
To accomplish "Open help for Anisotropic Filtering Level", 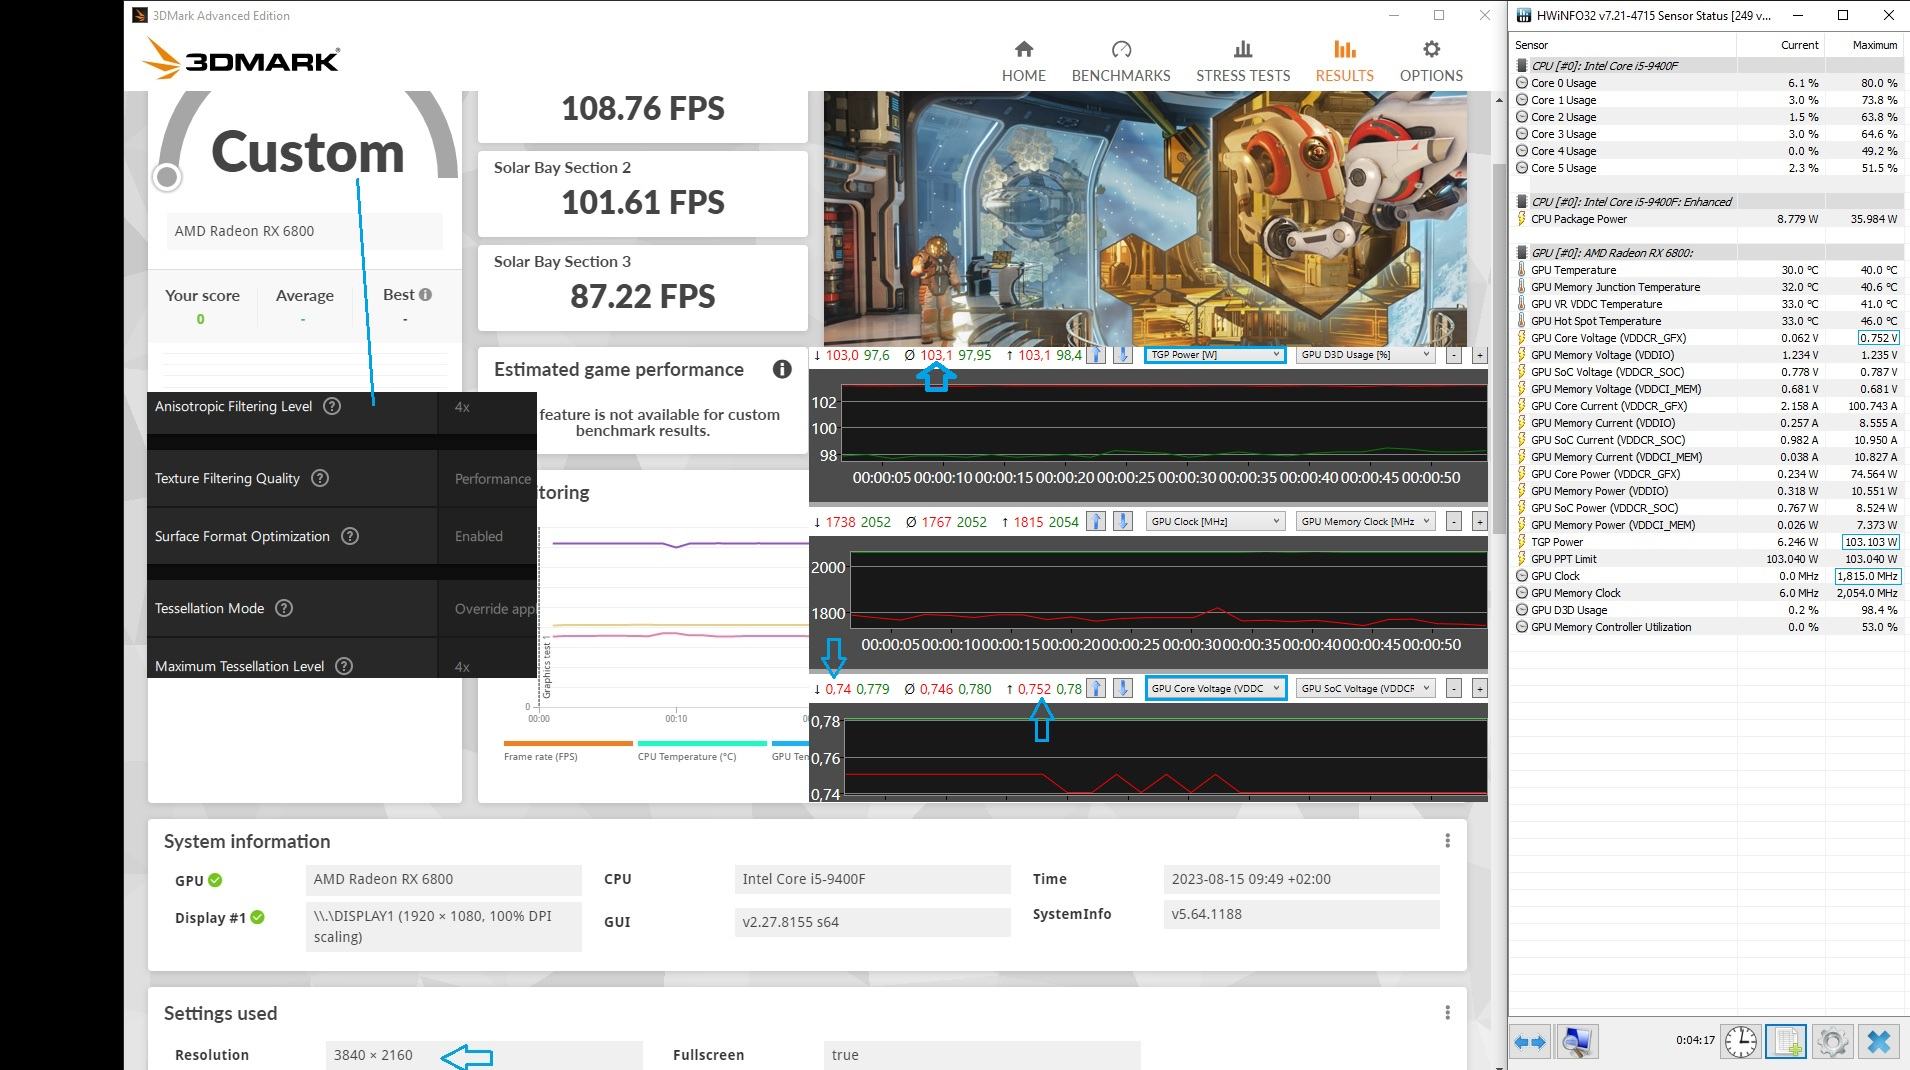I will point(332,406).
